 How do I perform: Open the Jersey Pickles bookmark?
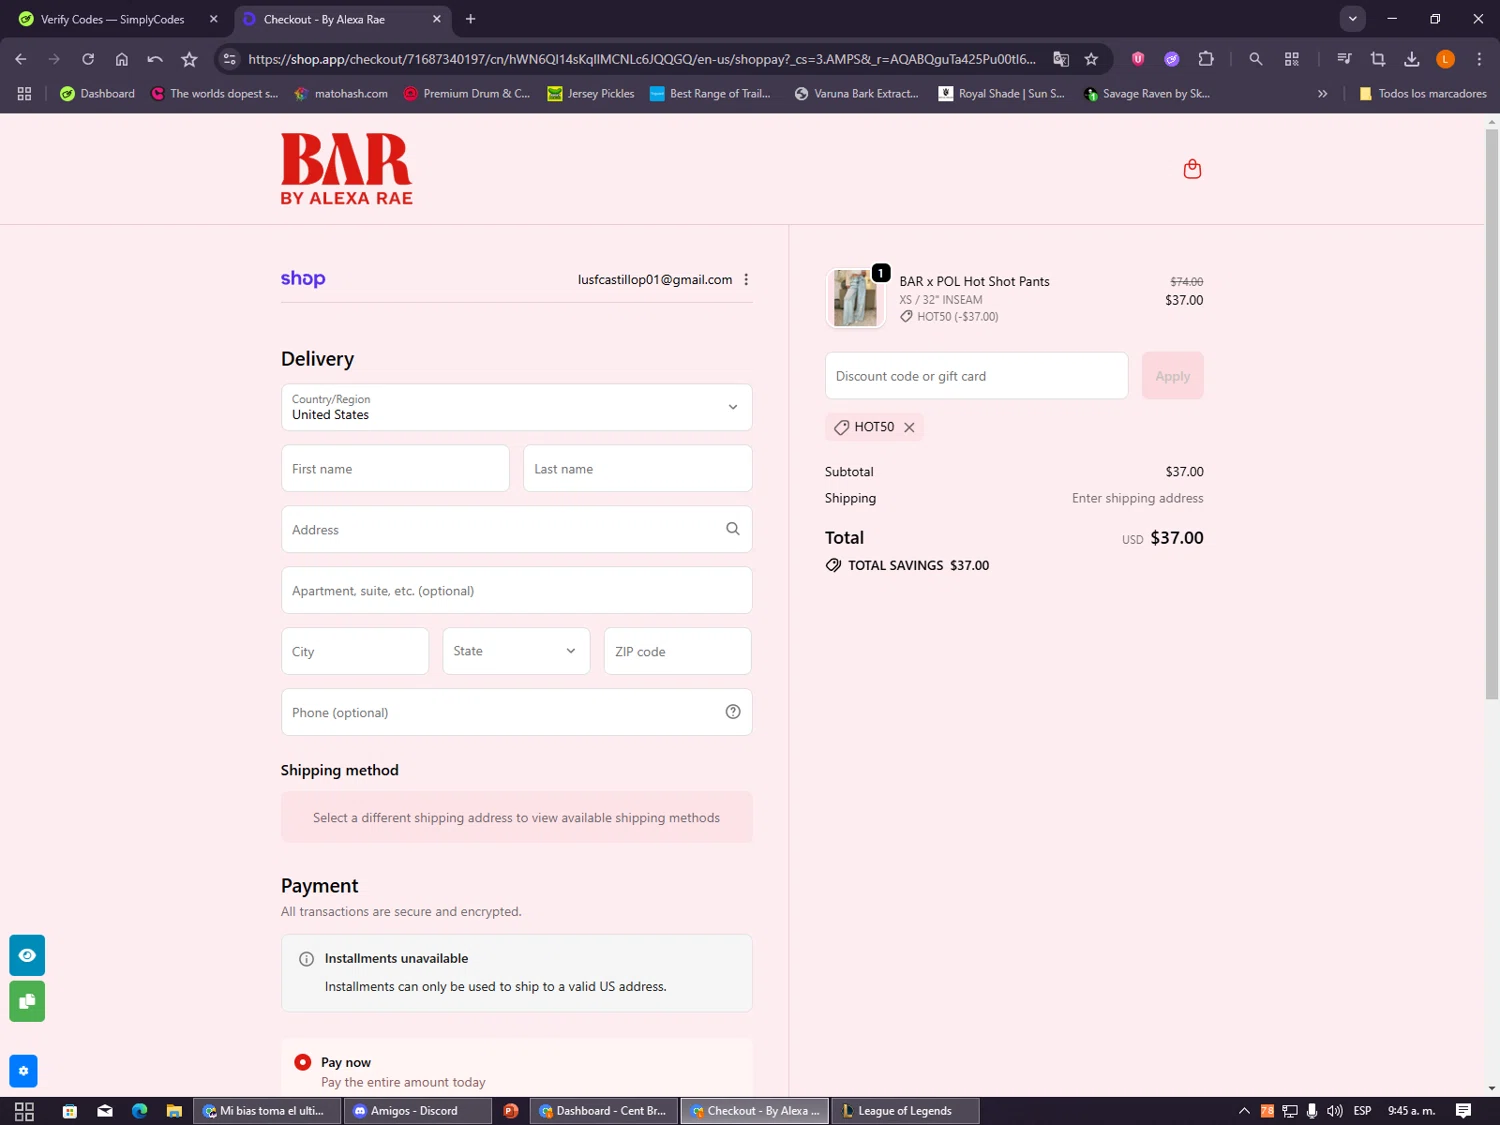tap(591, 94)
